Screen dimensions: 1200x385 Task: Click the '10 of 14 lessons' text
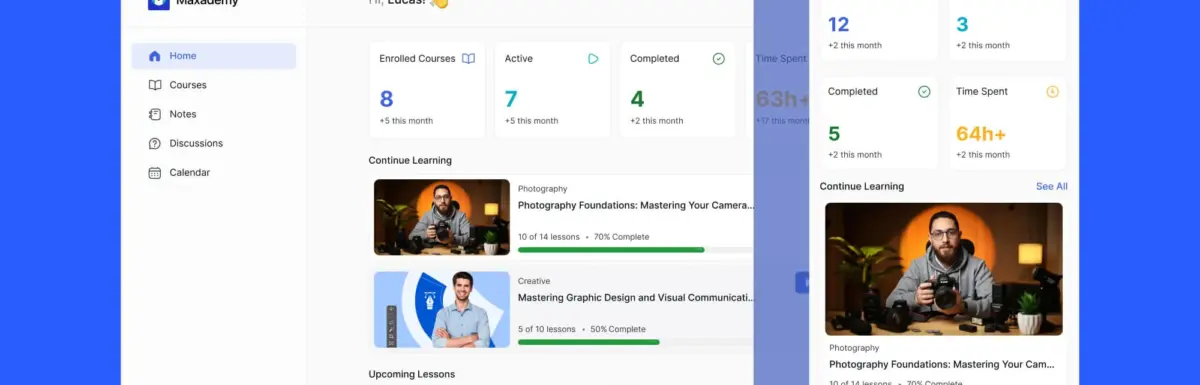(x=549, y=237)
